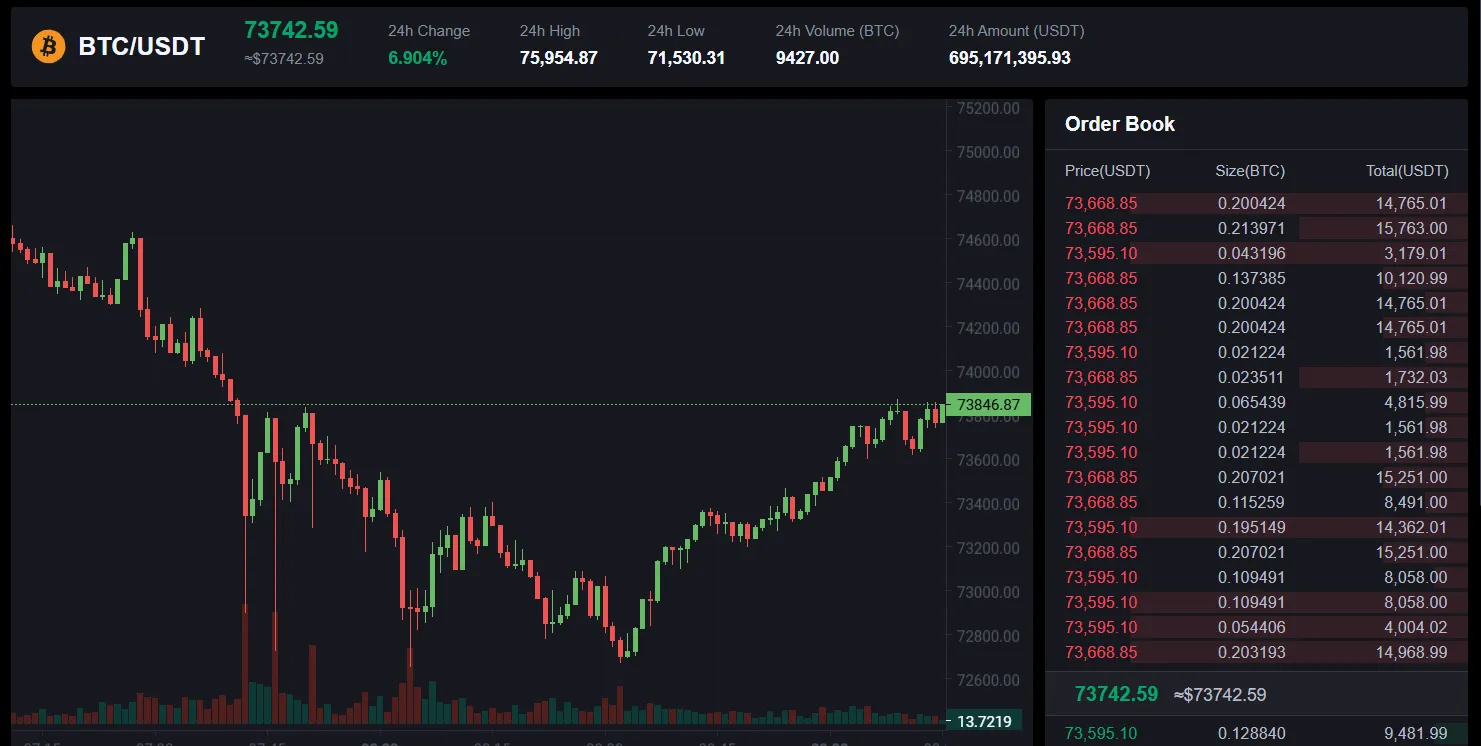Image resolution: width=1481 pixels, height=746 pixels.
Task: Click the Order Book panel title
Action: point(1119,124)
